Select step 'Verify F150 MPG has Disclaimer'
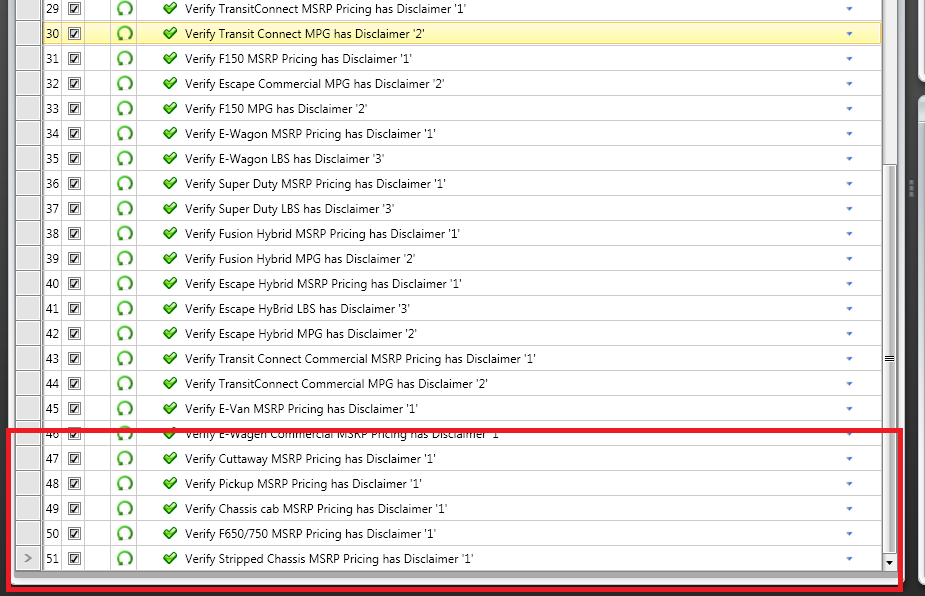This screenshot has width=925, height=596. [276, 109]
